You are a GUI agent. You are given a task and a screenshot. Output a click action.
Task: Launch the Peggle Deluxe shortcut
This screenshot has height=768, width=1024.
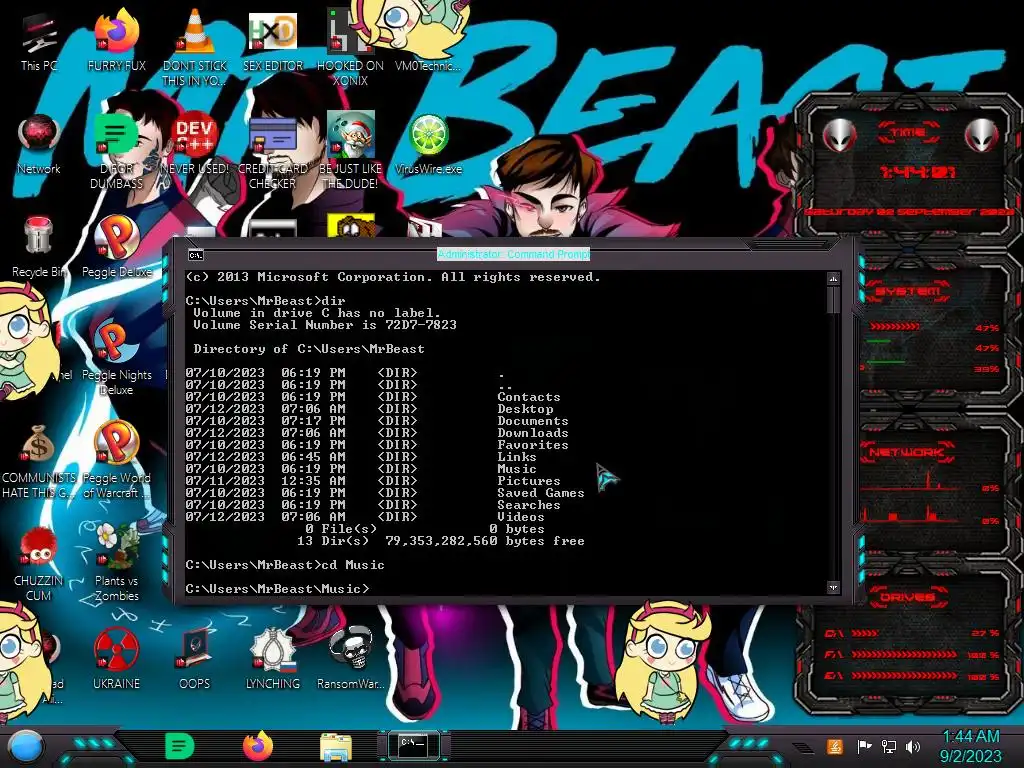[x=116, y=247]
